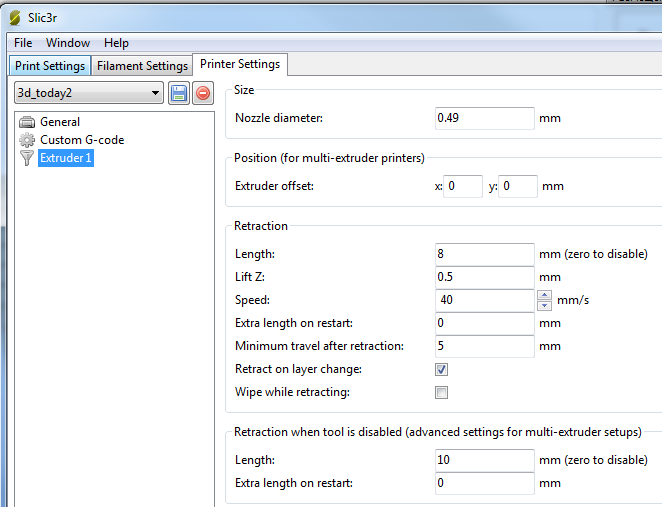Click the save preset floppy disk icon

[179, 93]
